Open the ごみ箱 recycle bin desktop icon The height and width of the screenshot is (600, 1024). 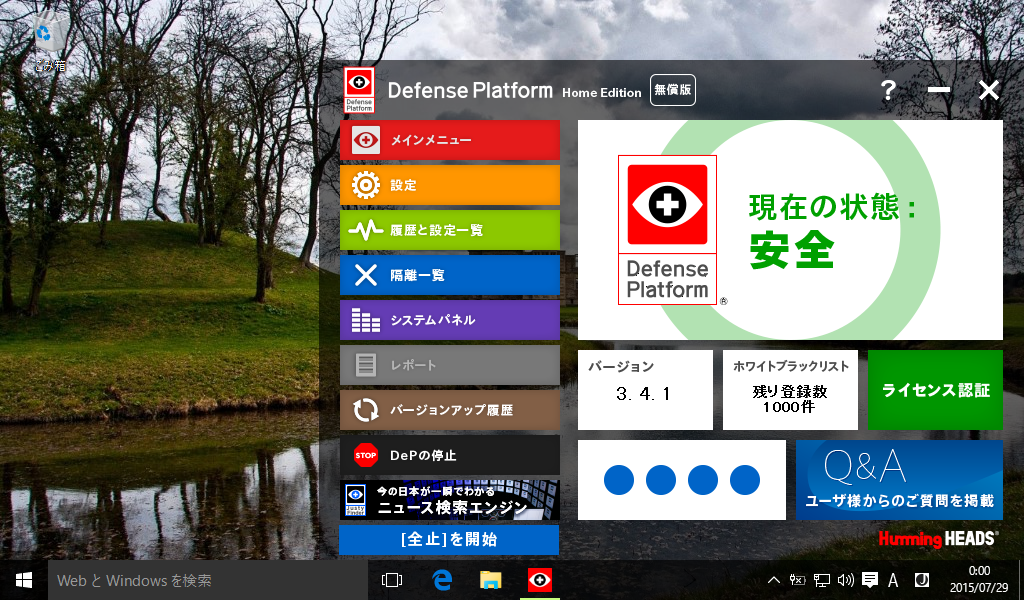coord(50,42)
